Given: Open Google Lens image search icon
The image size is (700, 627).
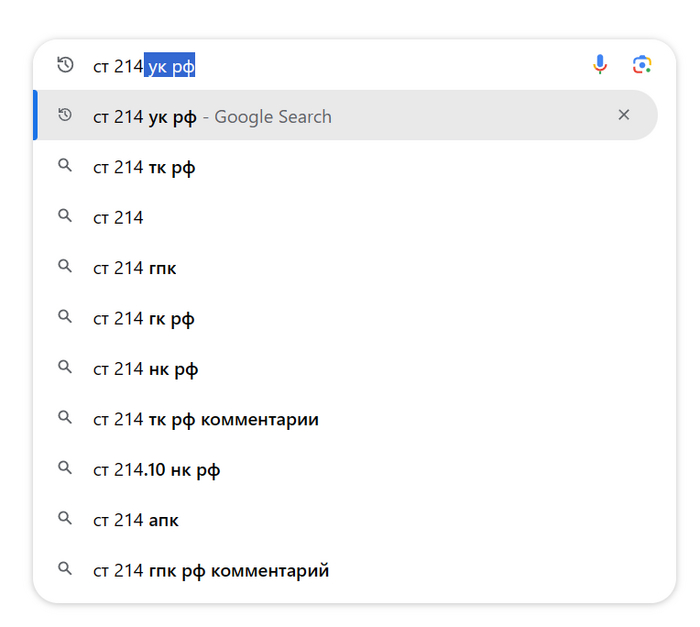Looking at the screenshot, I should (x=642, y=65).
